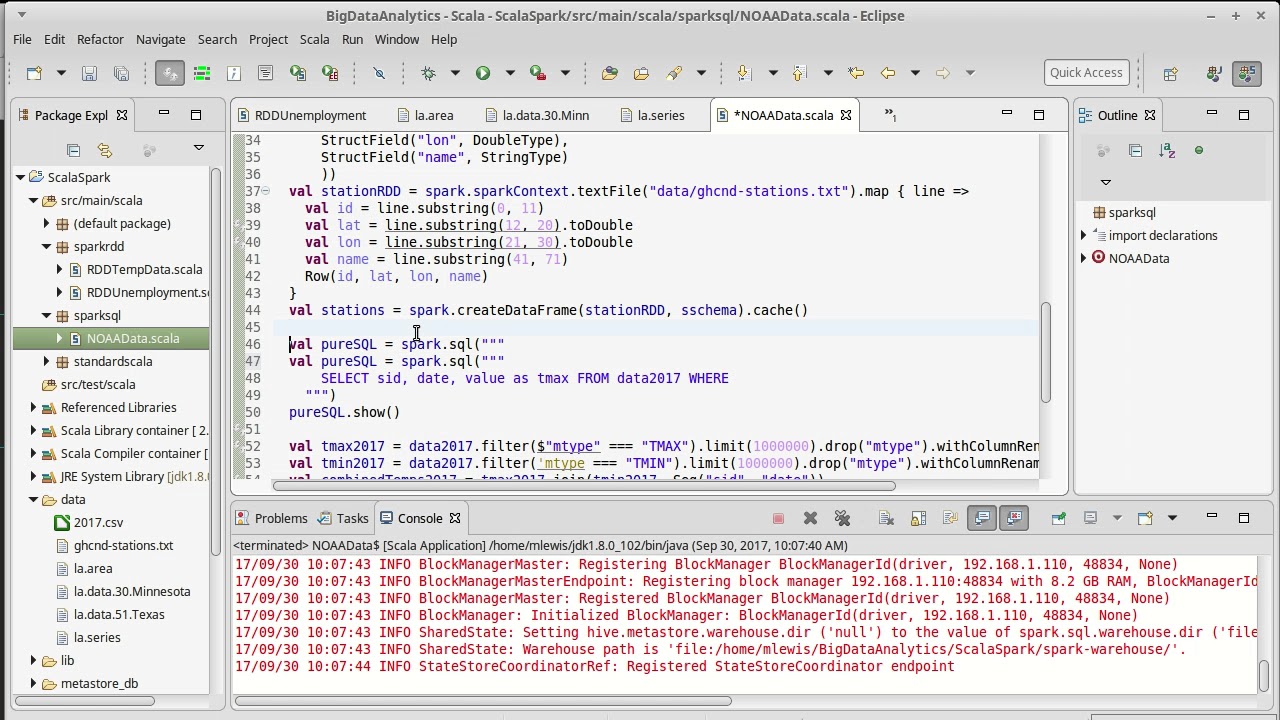
Task: Click the Search flashlight icon in the toolbar
Action: pos(674,73)
